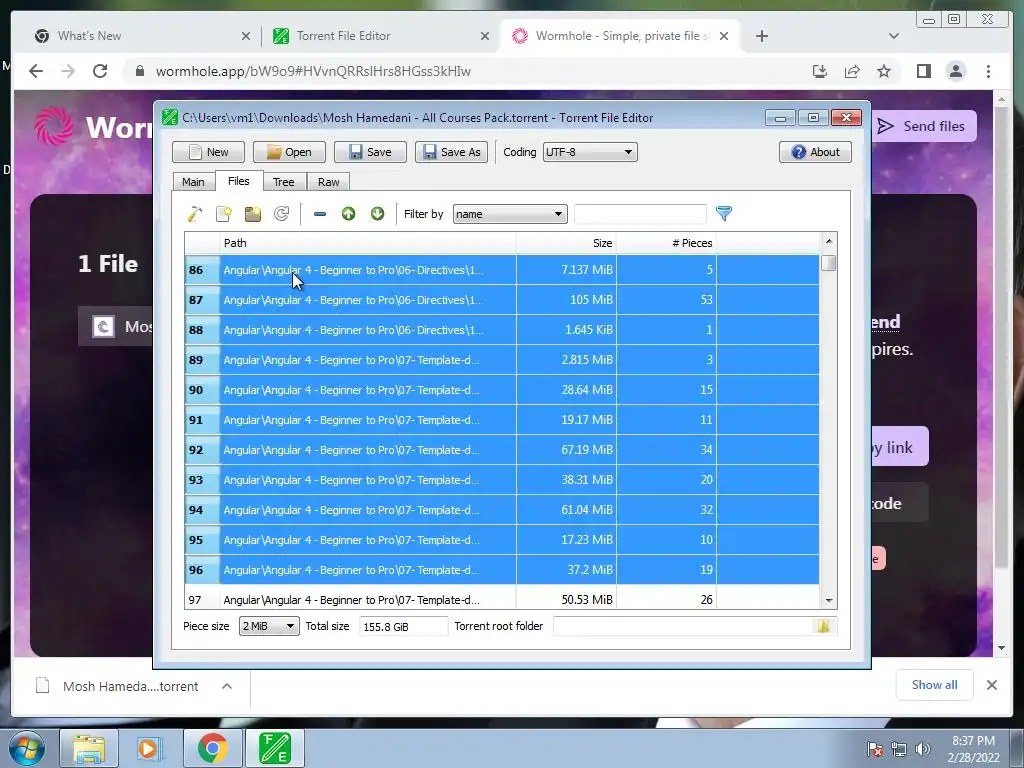1024x768 pixels.
Task: Open Chrome profile avatar menu
Action: [x=955, y=71]
